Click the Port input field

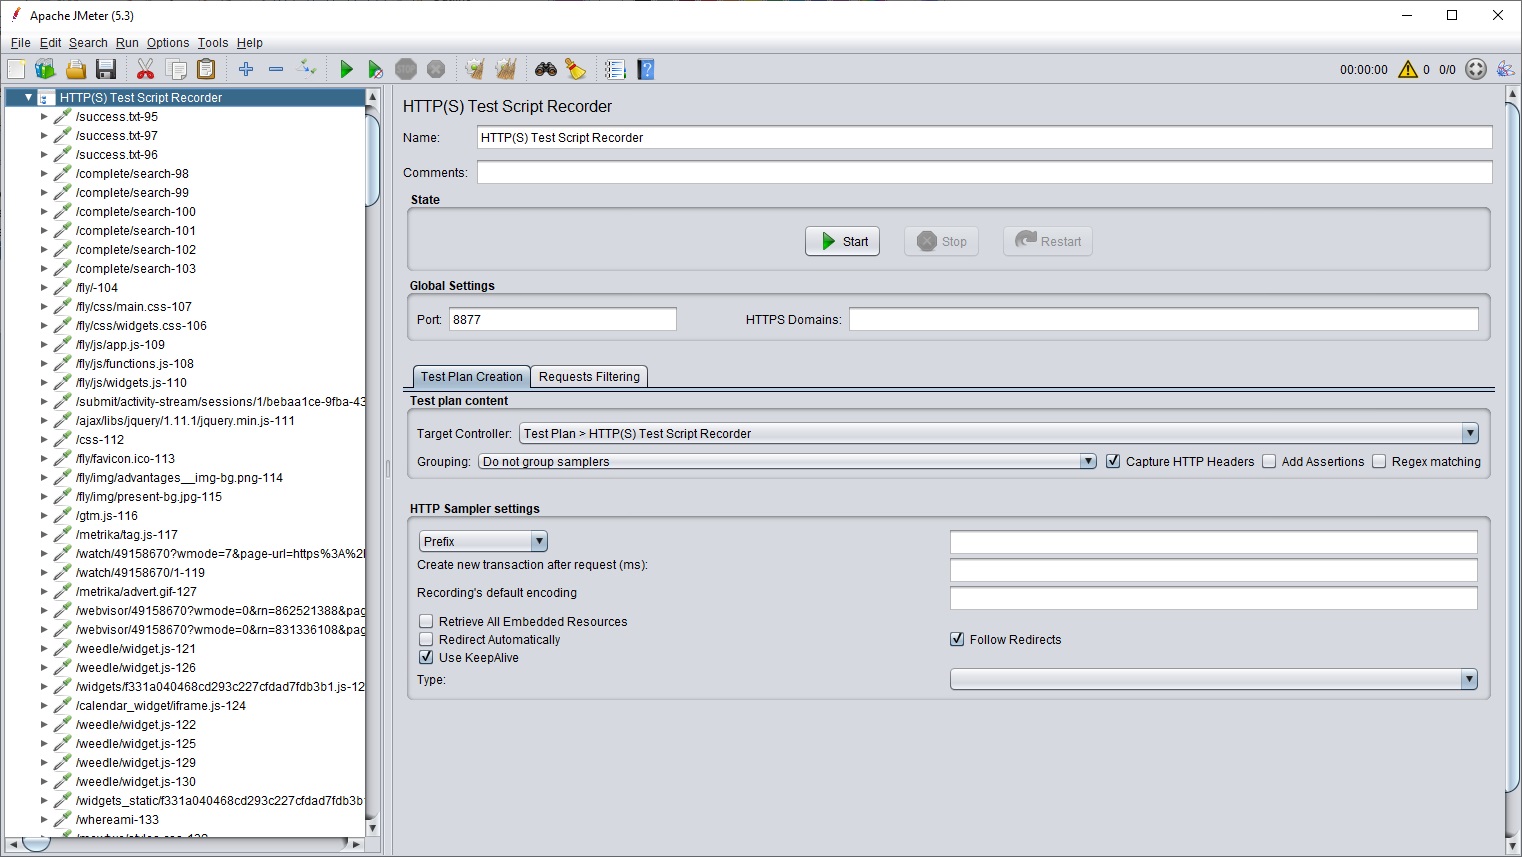[563, 319]
